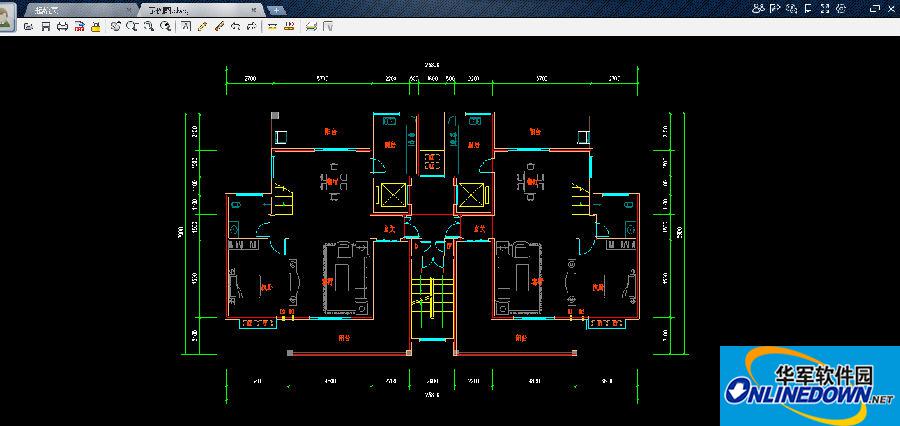Select the yellow pencil markup tool
The image size is (900, 426).
click(203, 26)
